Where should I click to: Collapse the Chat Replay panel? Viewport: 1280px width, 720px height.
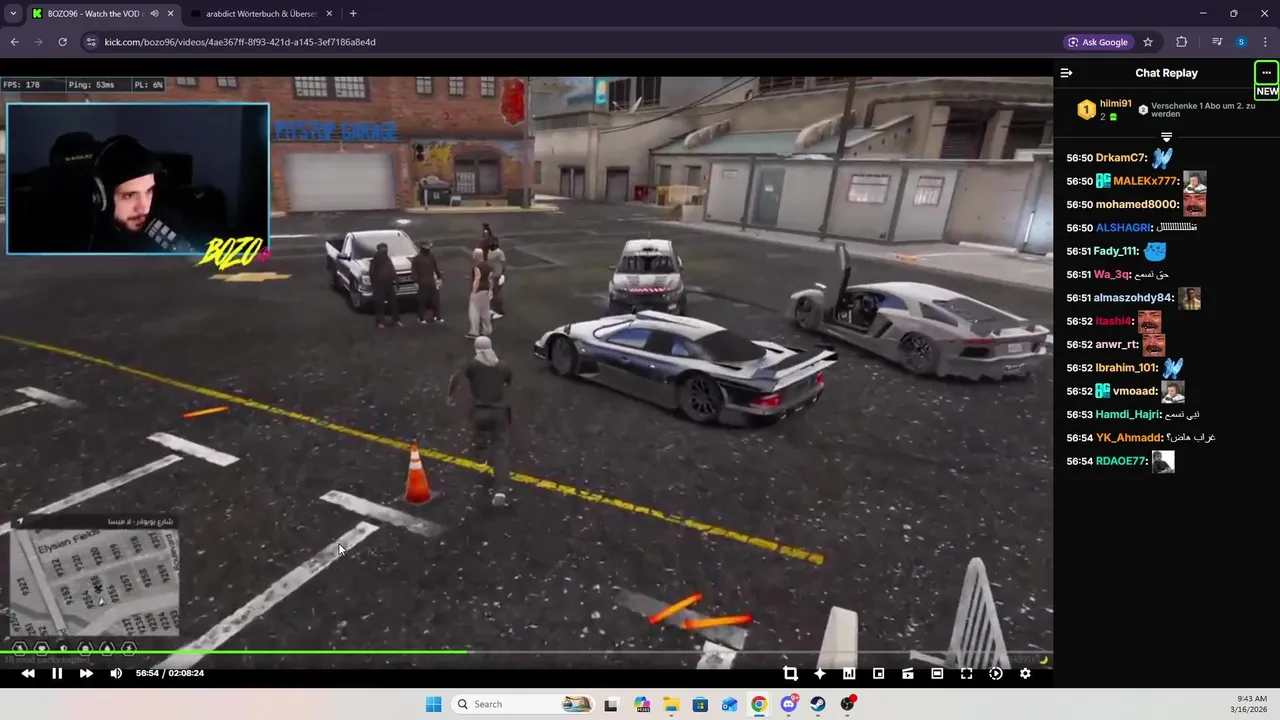click(1066, 73)
